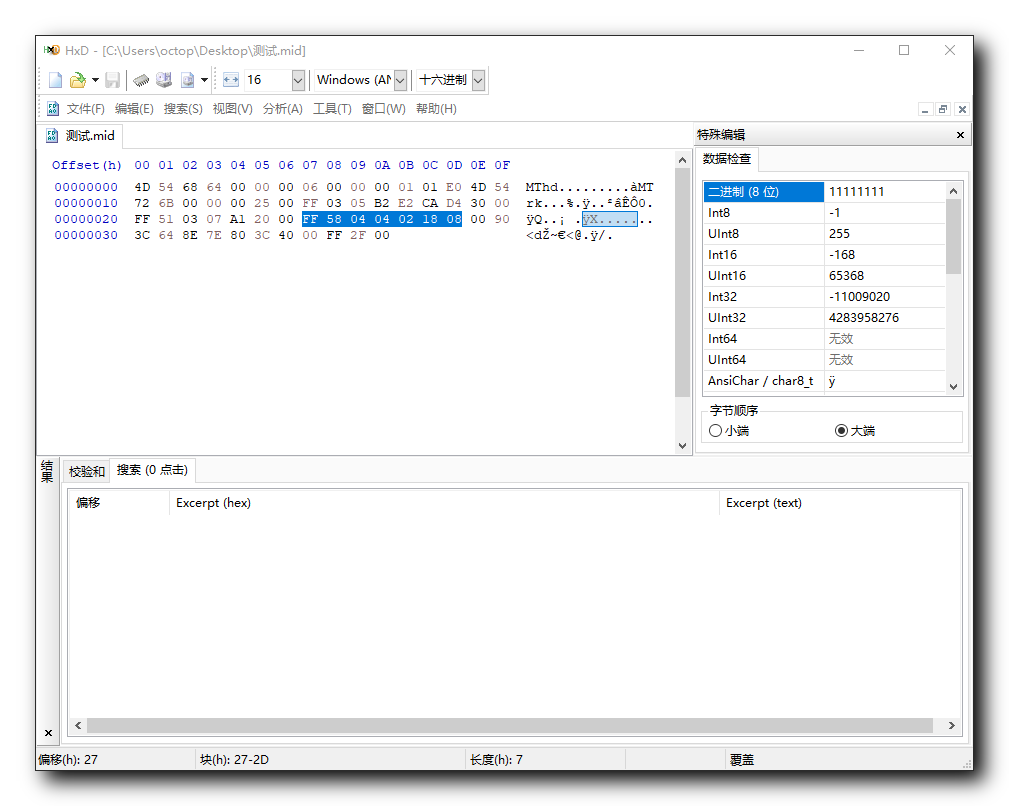
Task: Click the 4D byte at offset 00
Action: click(142, 187)
